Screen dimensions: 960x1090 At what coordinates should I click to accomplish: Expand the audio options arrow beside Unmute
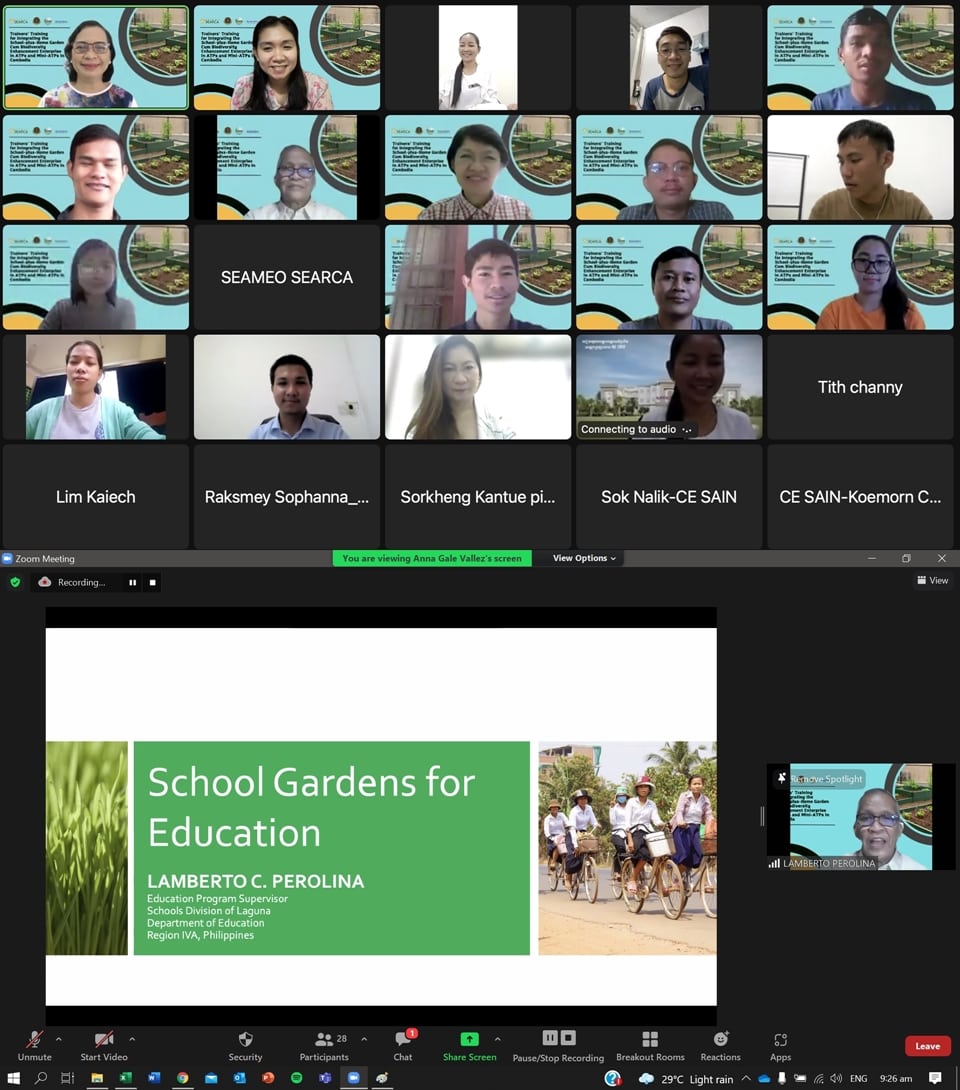[x=58, y=1040]
